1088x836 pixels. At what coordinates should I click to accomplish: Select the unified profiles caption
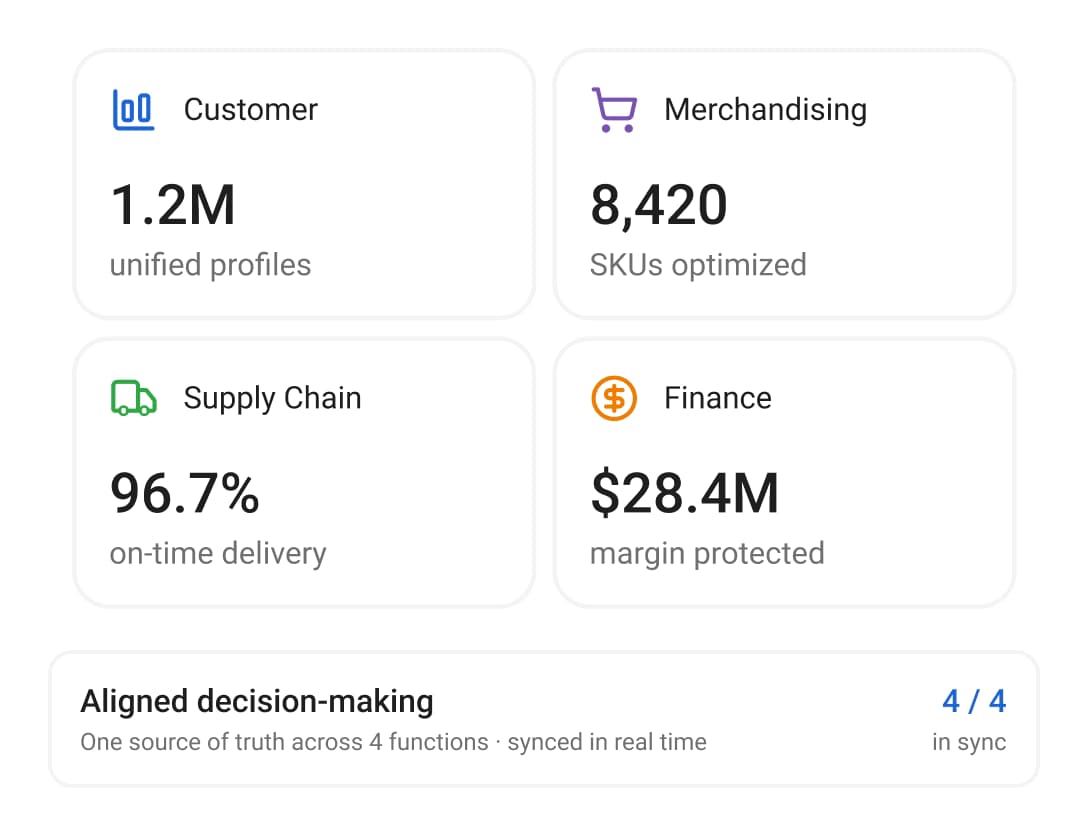click(210, 265)
